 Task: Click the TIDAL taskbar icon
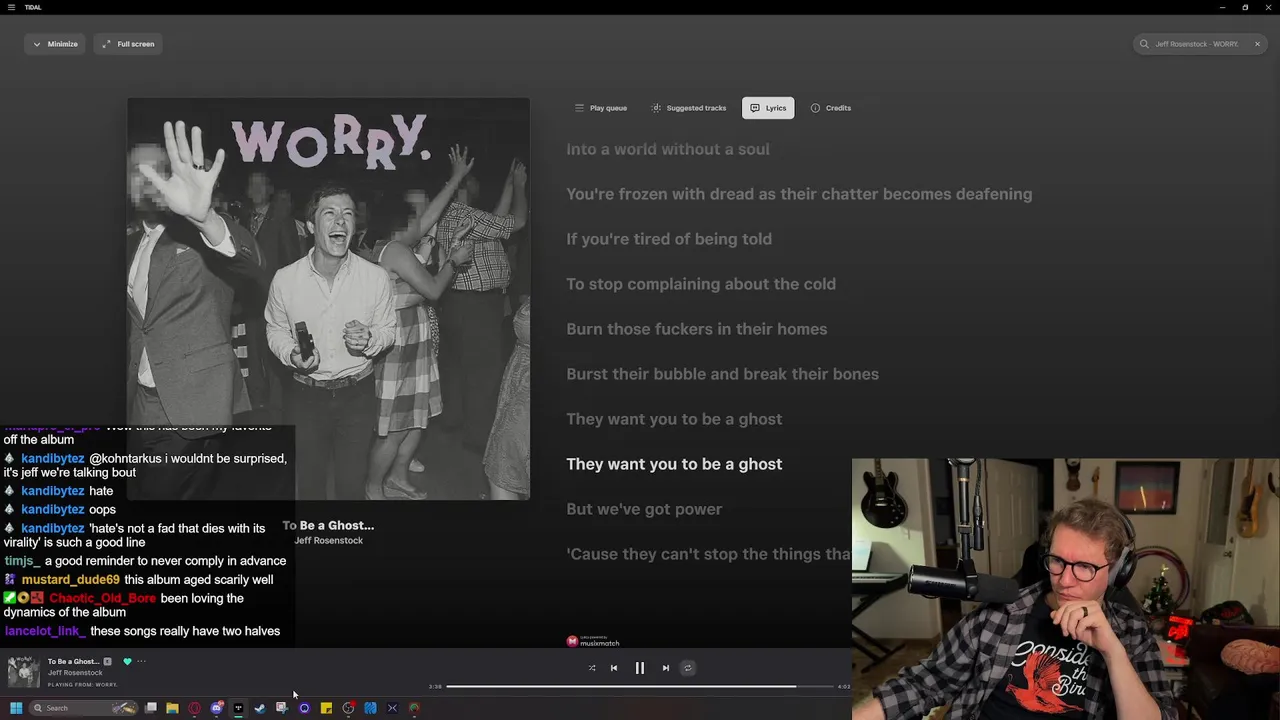[x=238, y=708]
